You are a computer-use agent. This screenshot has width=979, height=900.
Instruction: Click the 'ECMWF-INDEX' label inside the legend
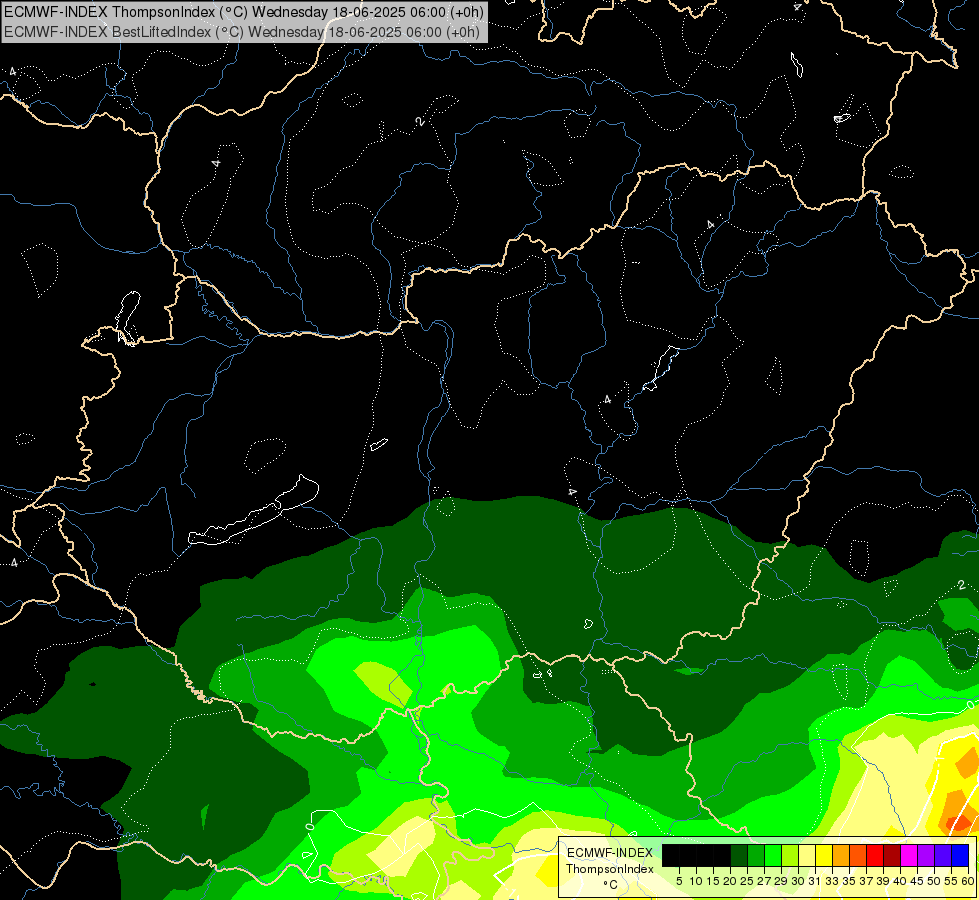610,853
